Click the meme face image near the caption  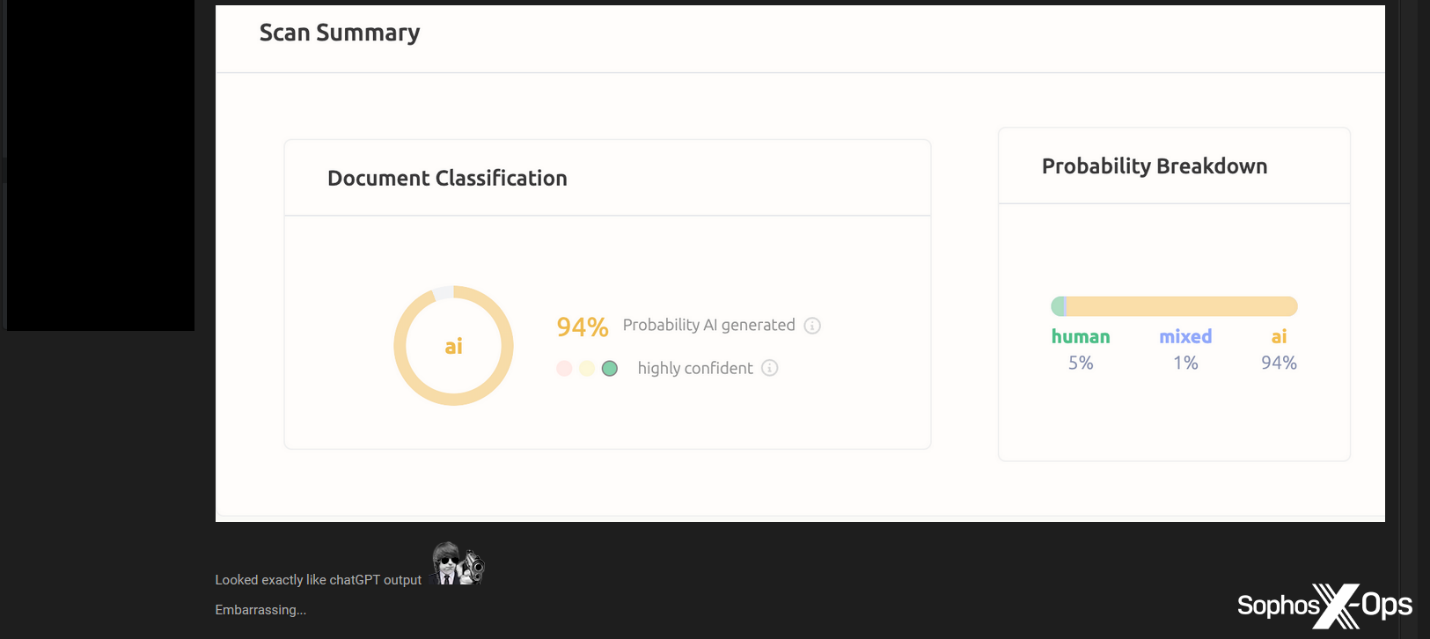[457, 563]
